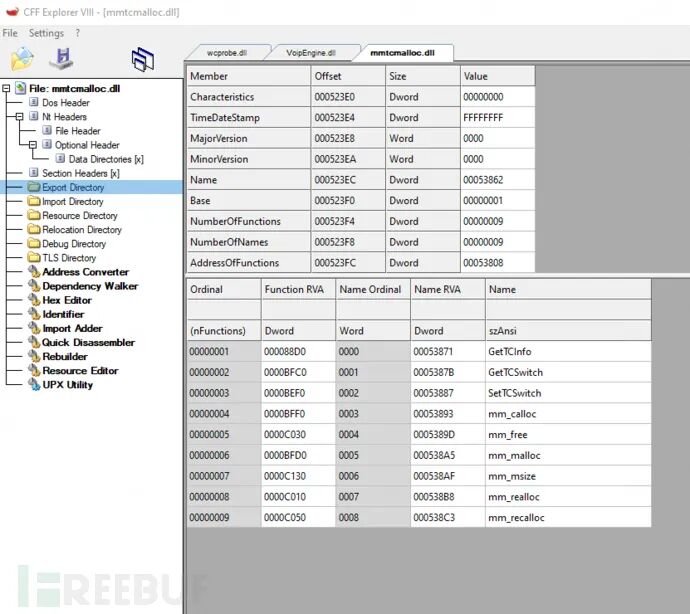Click the Dependency Walker tool icon
690x614 pixels.
[x=34, y=286]
